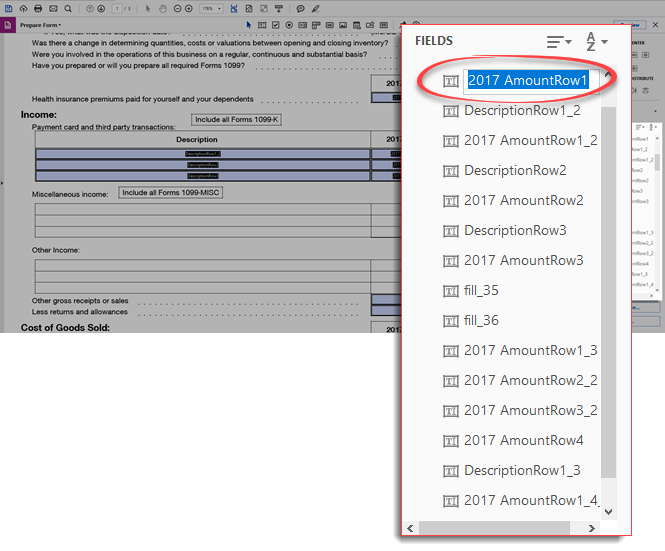Click Fields list scroll right arrow
The height and width of the screenshot is (551, 665).
point(592,529)
